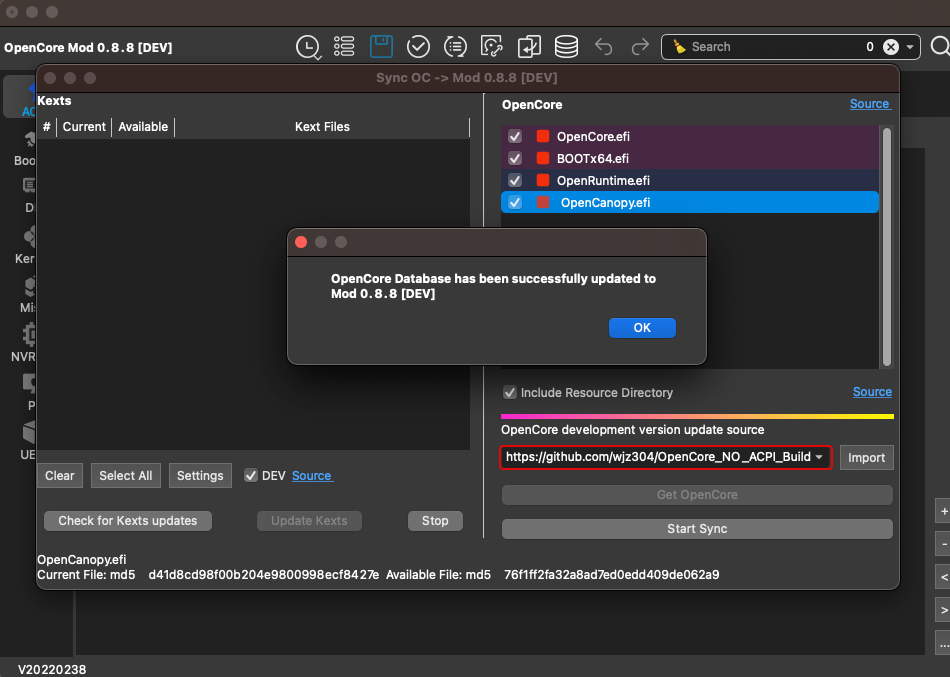This screenshot has height=677, width=950.
Task: Open the Kexts Settings button
Action: point(200,476)
